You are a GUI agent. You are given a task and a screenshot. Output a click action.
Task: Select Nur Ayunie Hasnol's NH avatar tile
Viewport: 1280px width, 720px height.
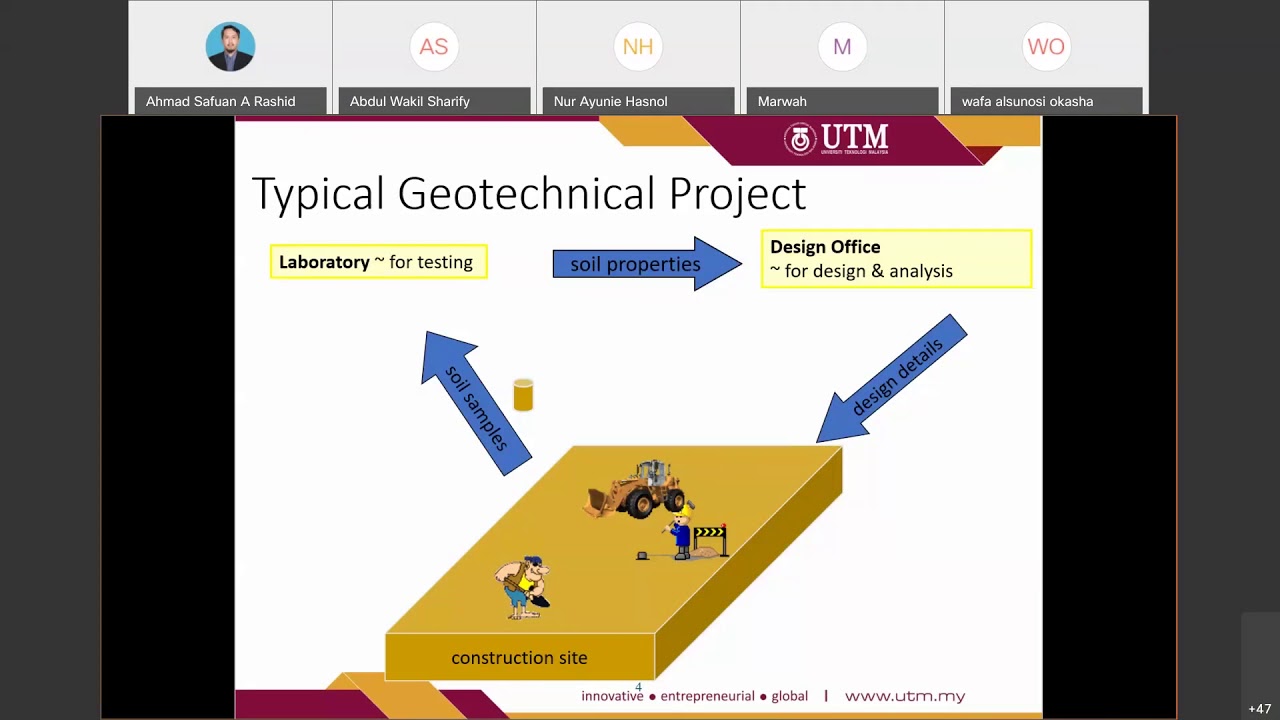click(638, 56)
